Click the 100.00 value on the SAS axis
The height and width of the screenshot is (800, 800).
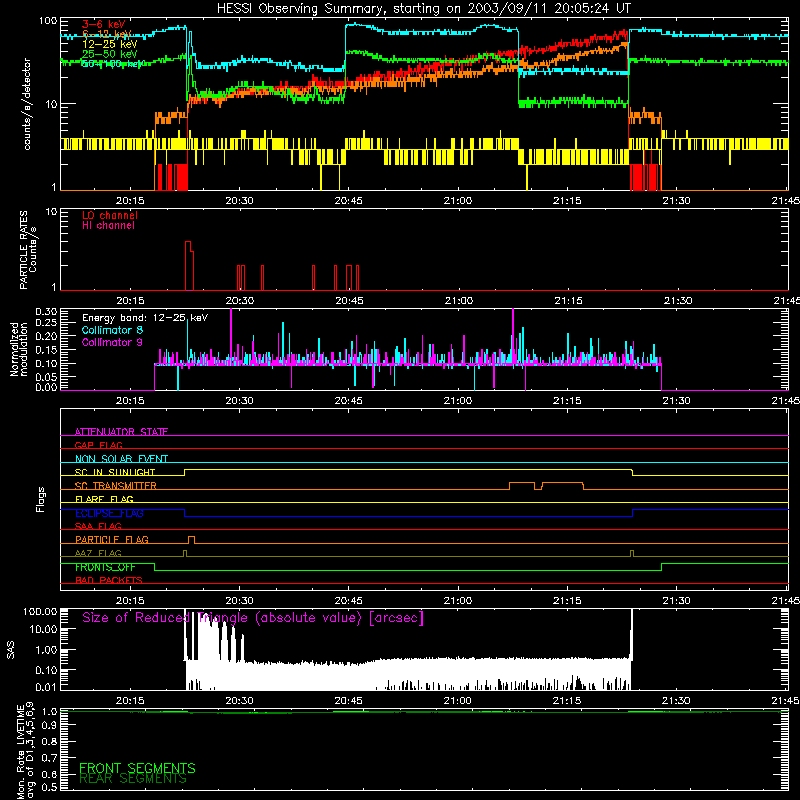pos(40,612)
